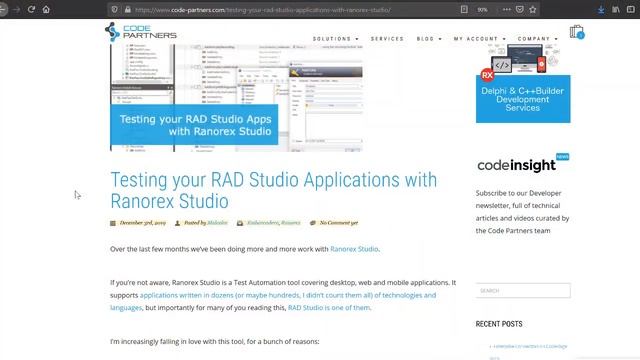Click the Code Partners logo
This screenshot has width=640, height=360.
coord(141,32)
